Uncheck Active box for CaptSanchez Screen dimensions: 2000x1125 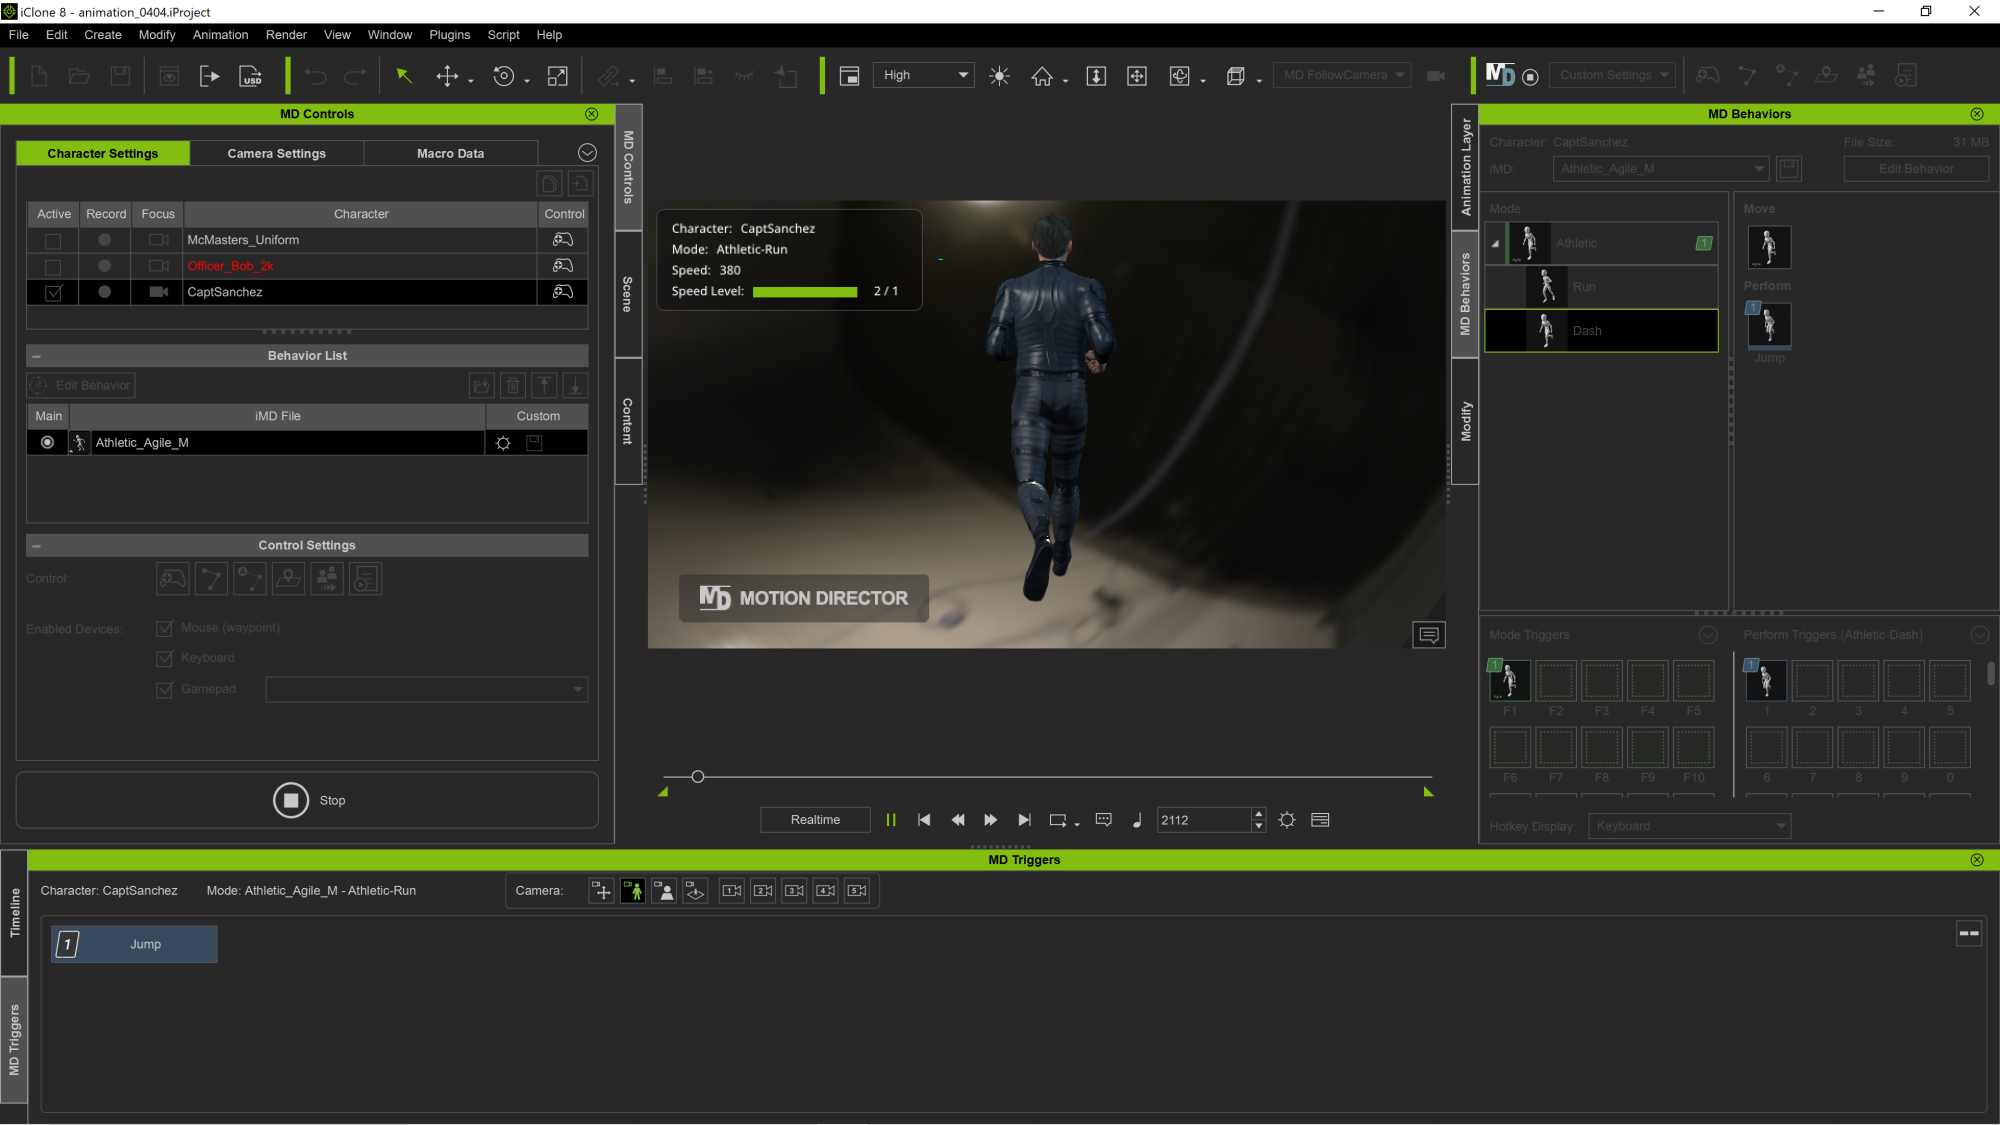point(53,293)
